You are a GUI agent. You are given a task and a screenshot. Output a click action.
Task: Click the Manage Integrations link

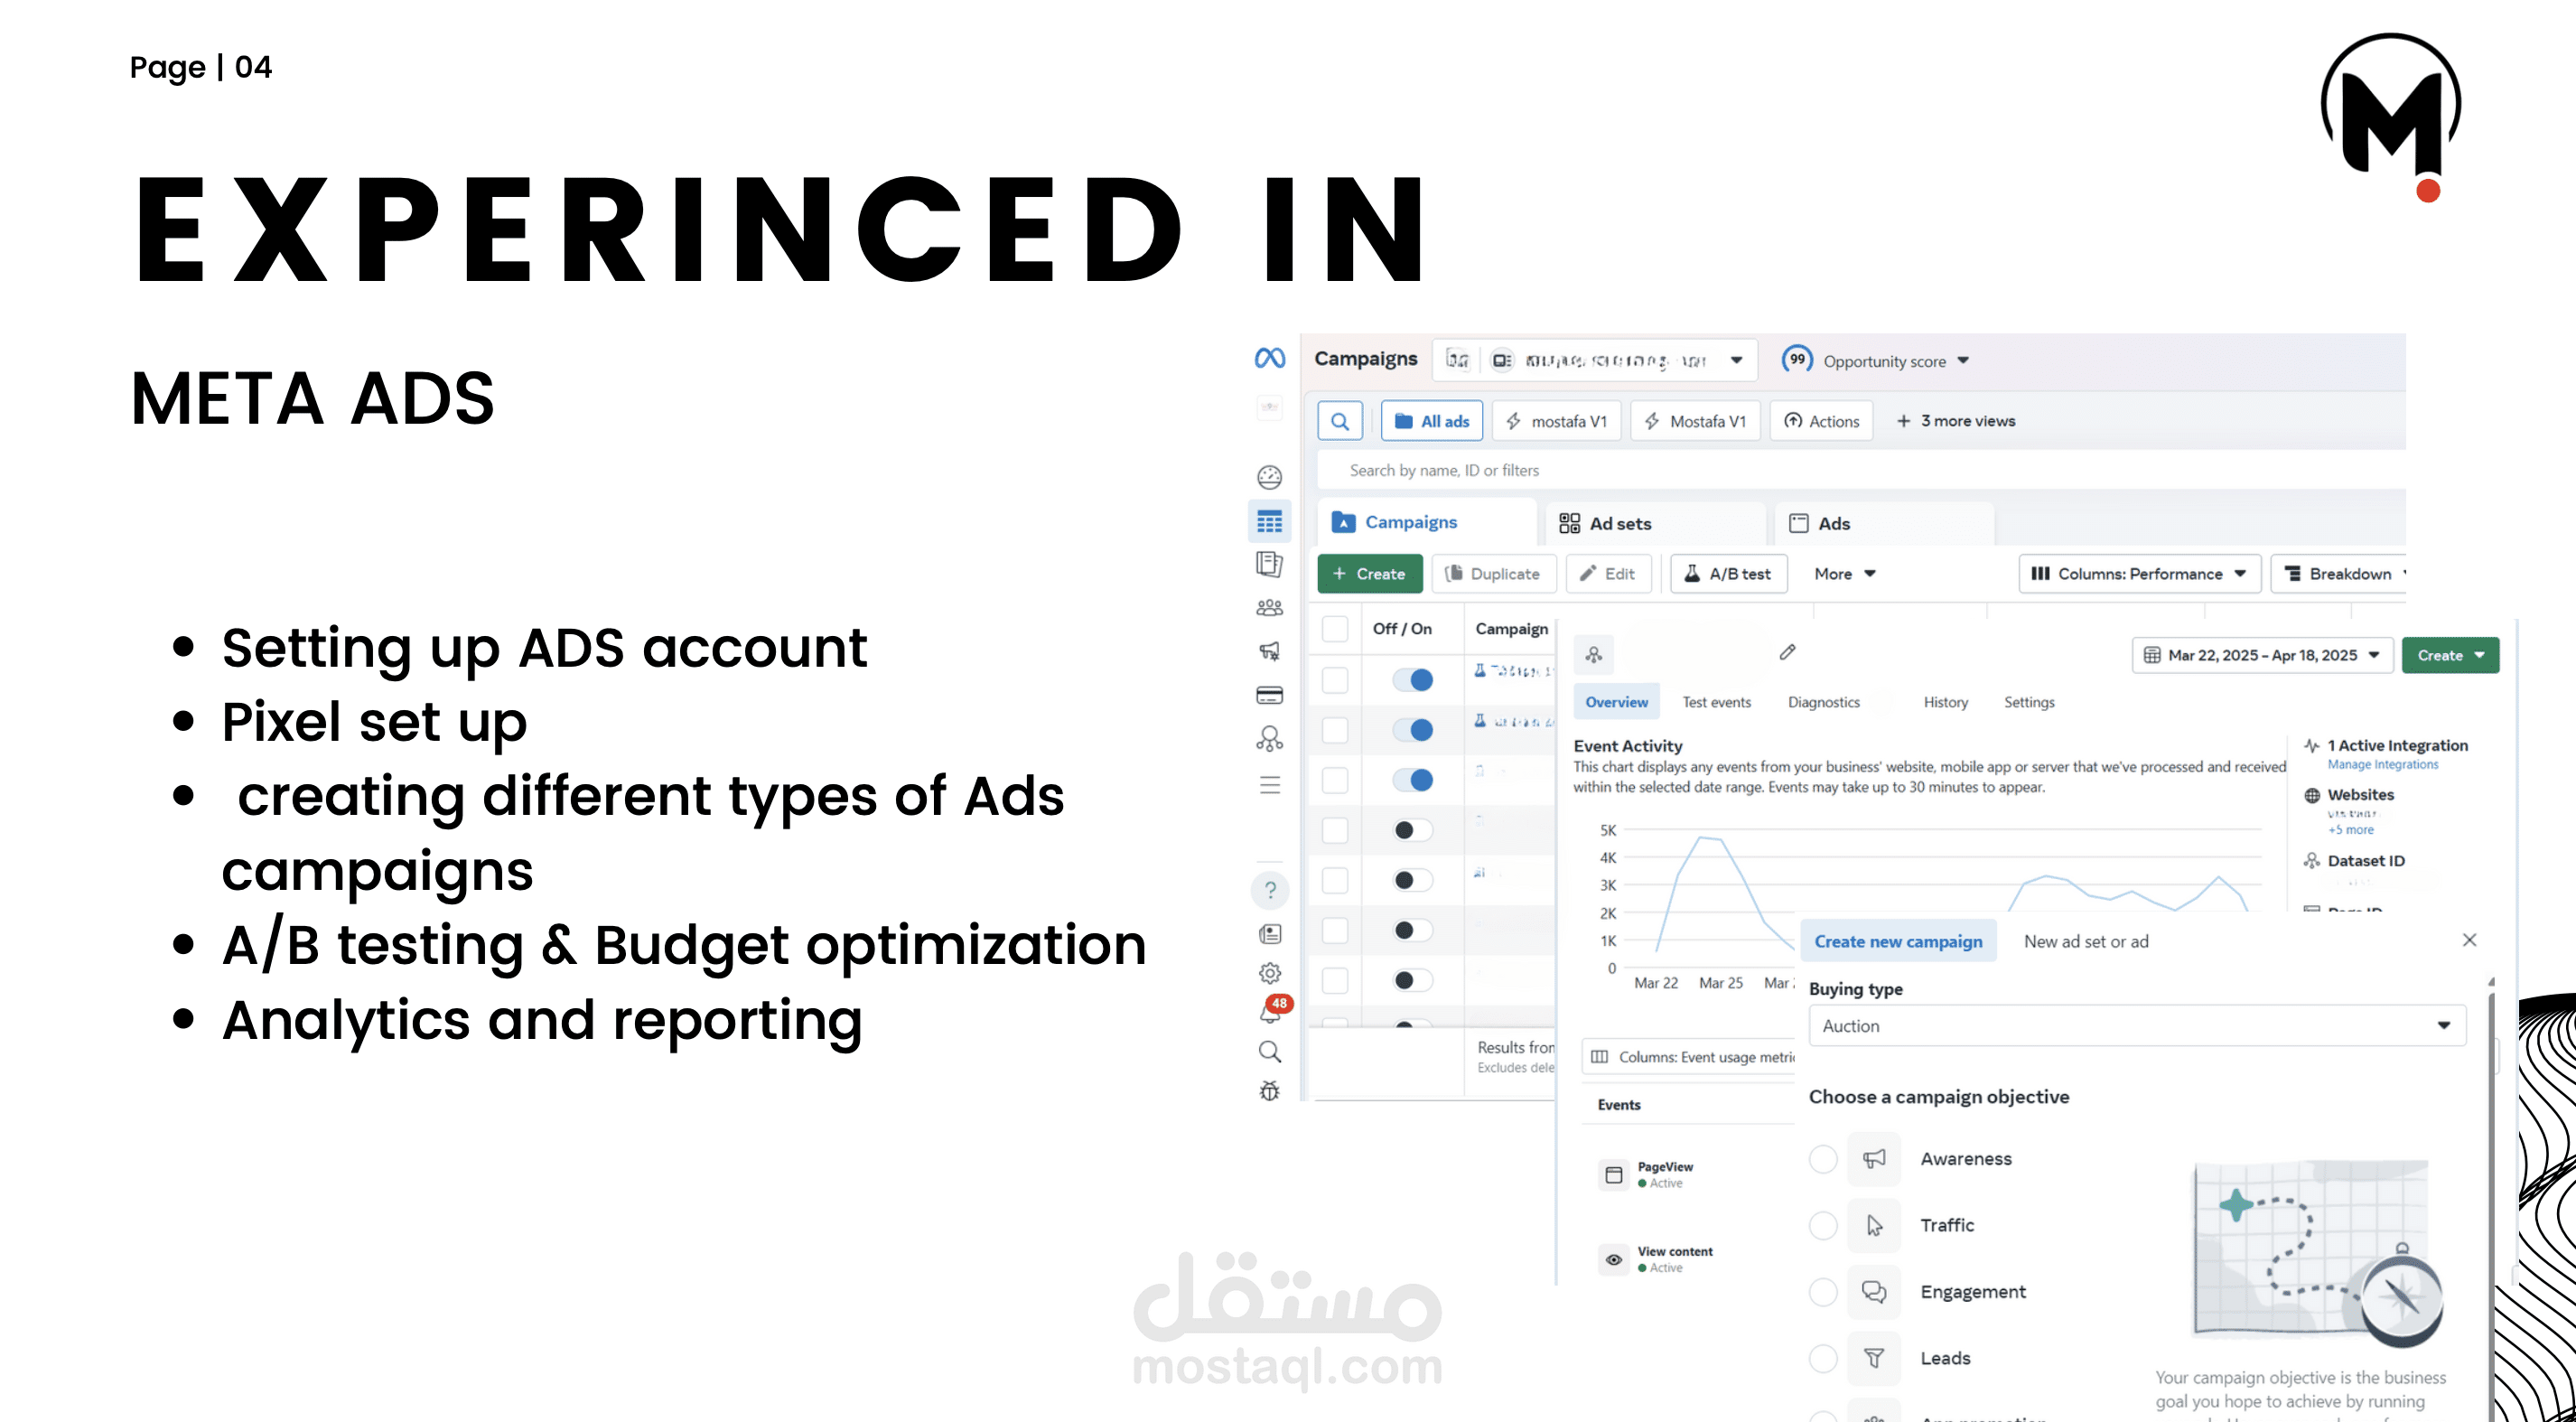point(2383,765)
